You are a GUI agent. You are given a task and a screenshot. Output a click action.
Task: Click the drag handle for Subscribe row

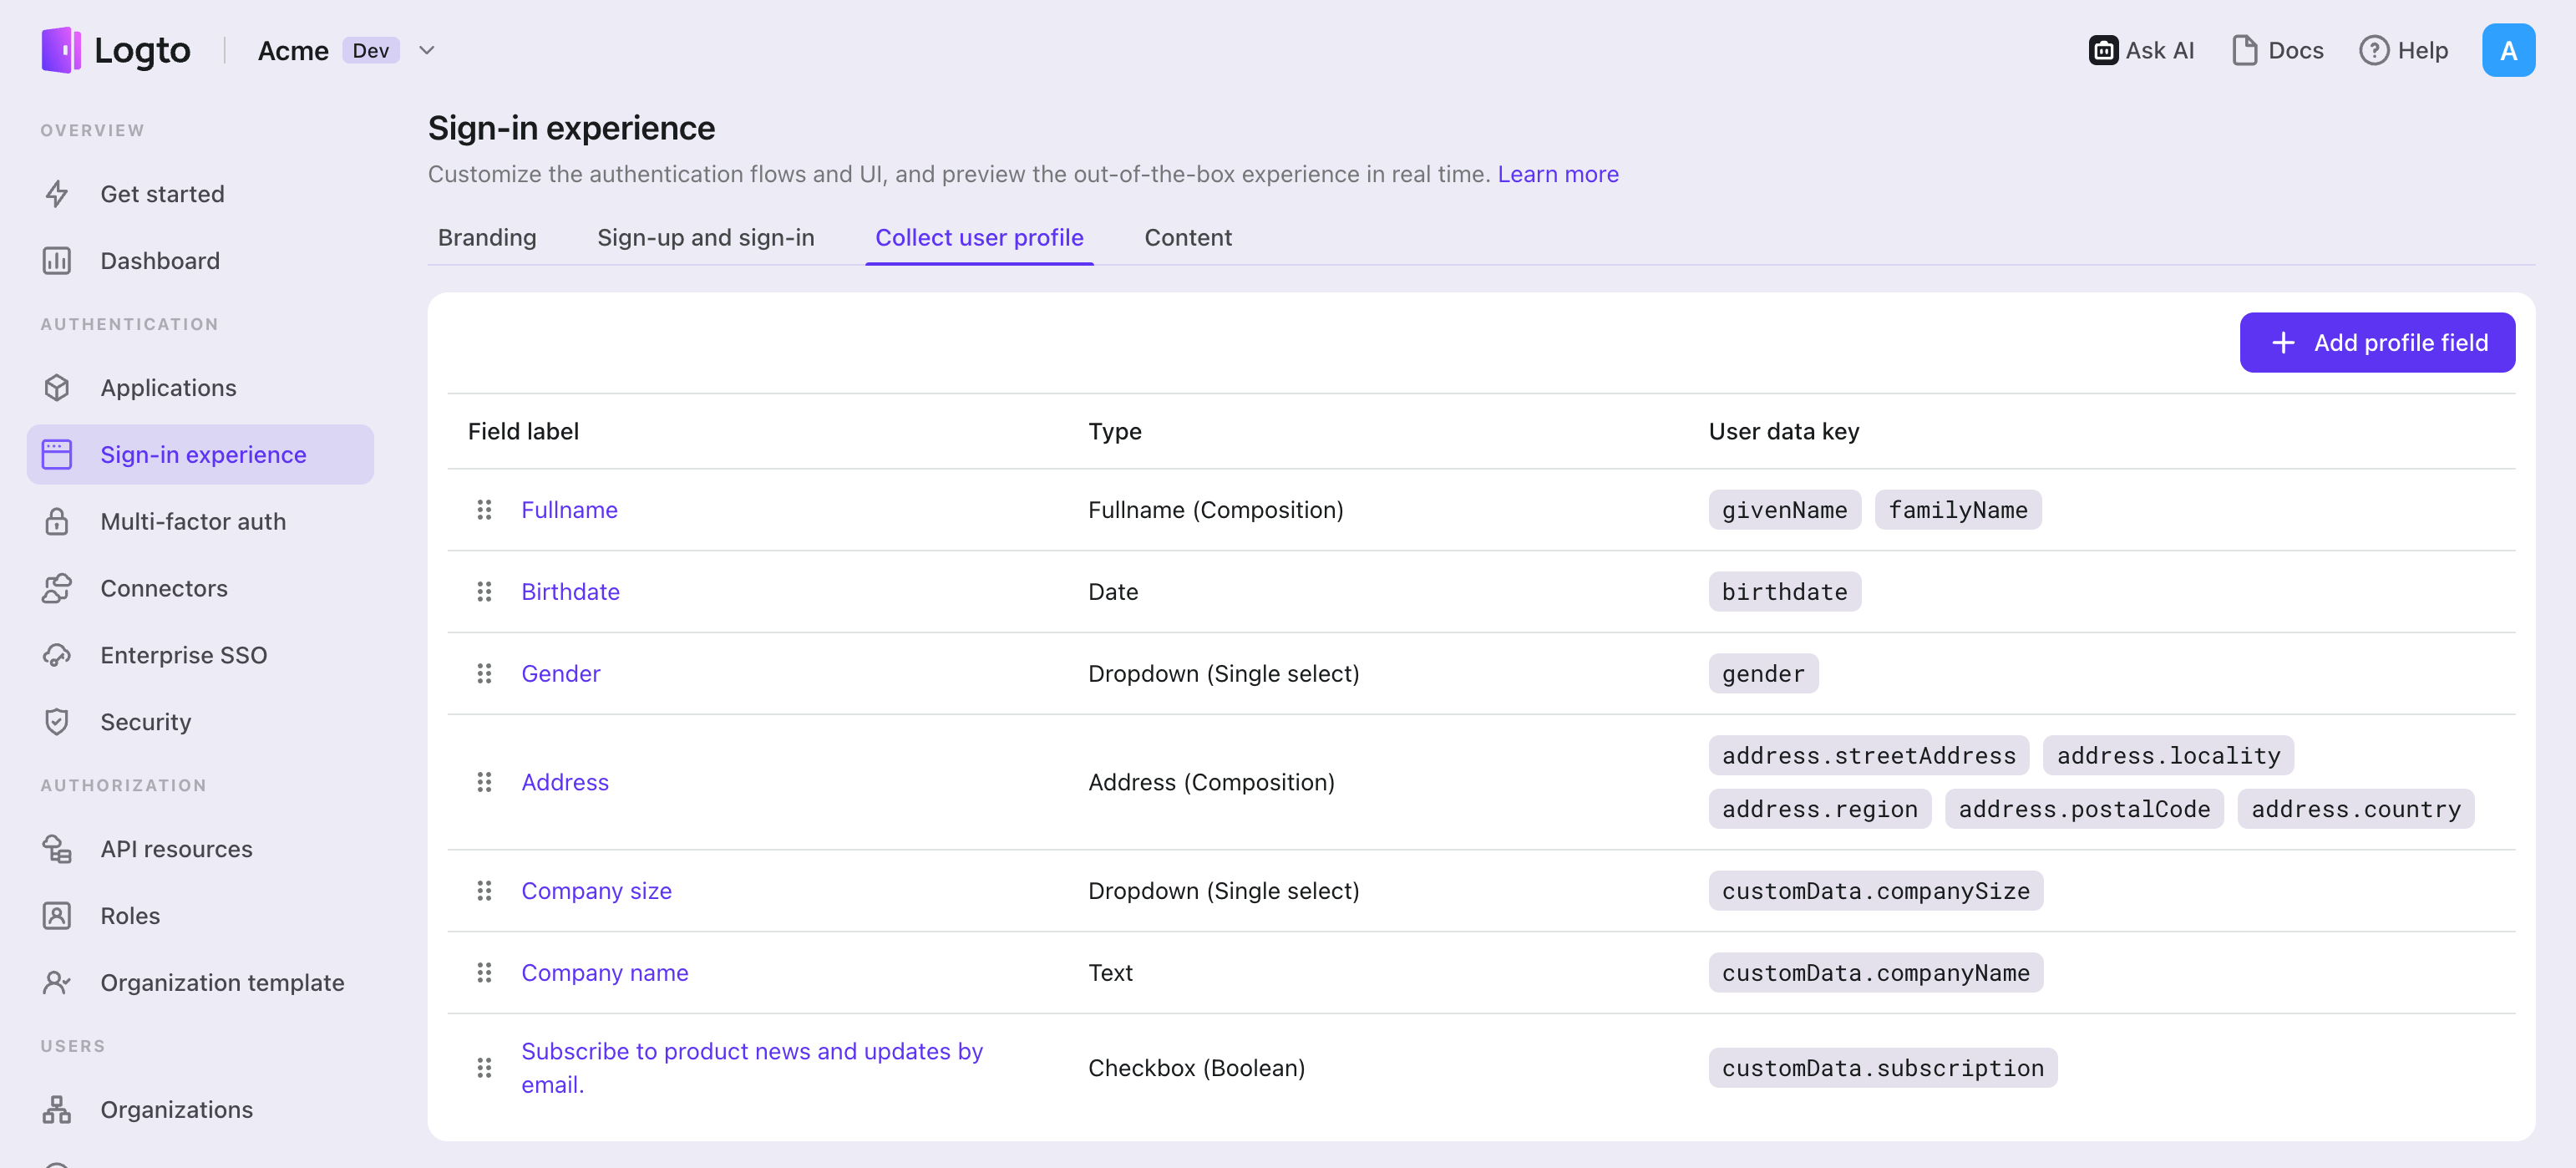[x=484, y=1068]
